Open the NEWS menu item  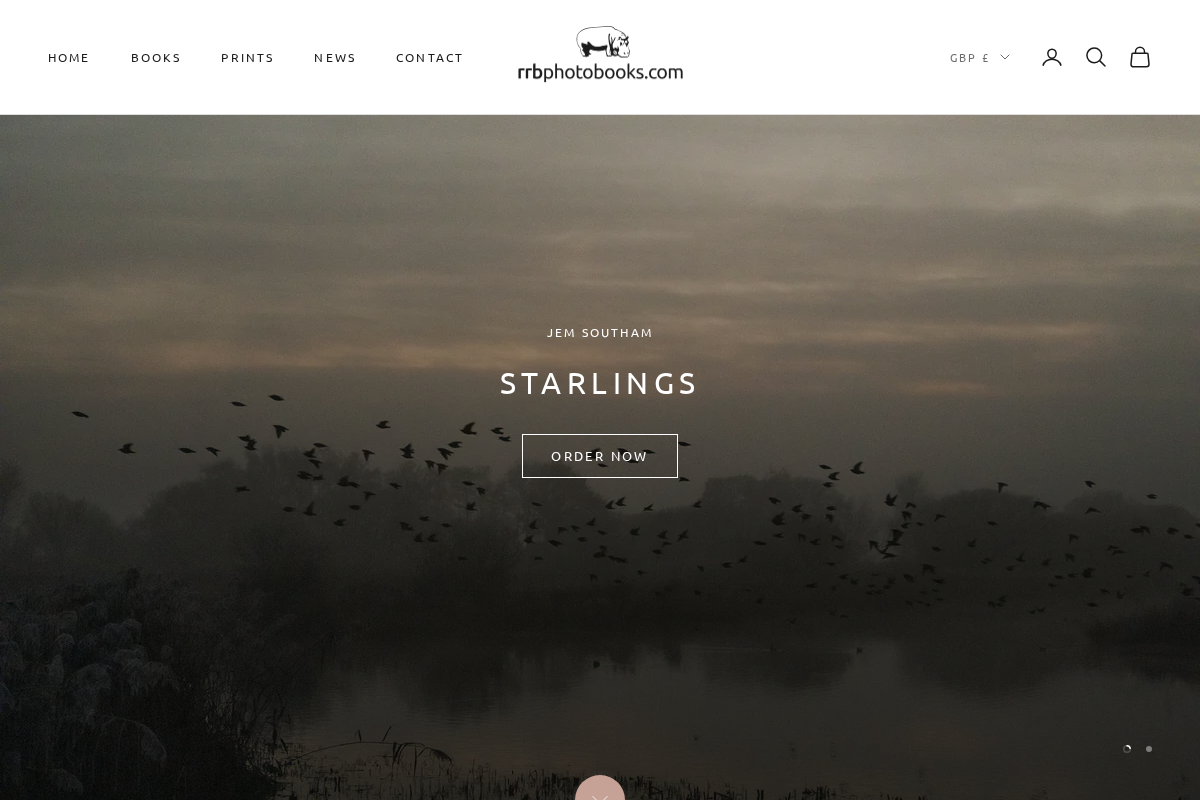(x=335, y=58)
